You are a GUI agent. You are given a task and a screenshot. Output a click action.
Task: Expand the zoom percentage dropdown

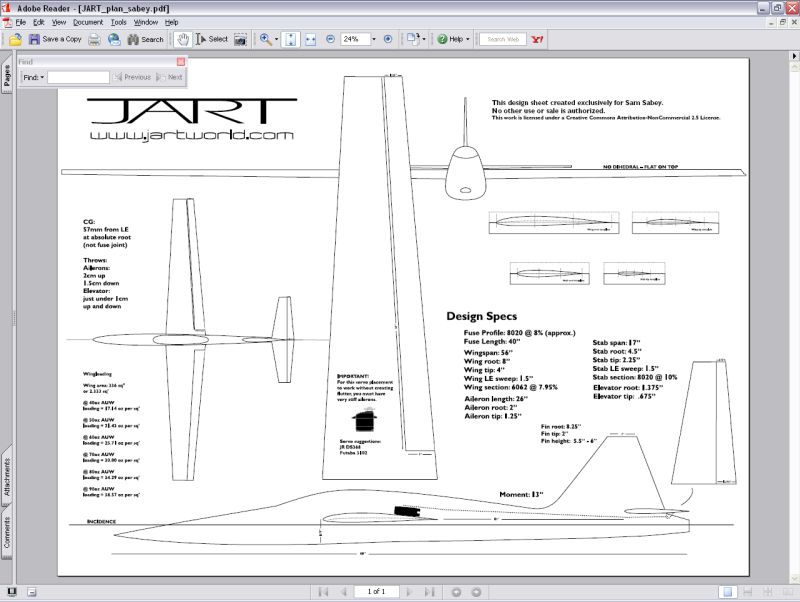374,39
